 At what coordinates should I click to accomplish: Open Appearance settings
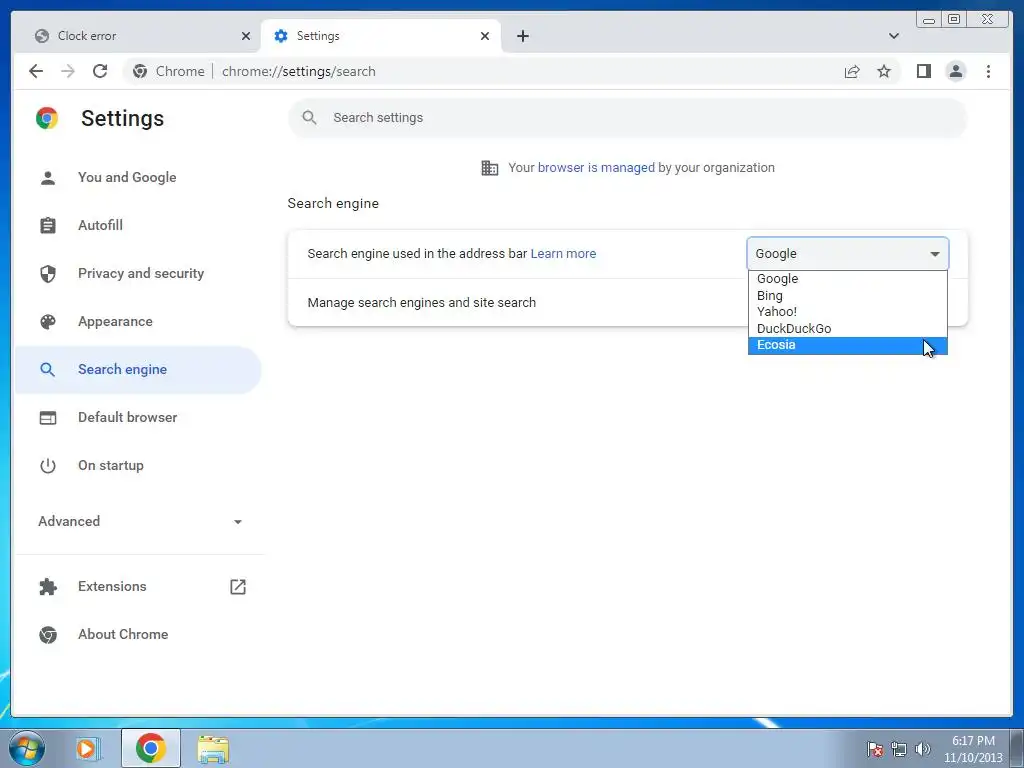coord(138,321)
